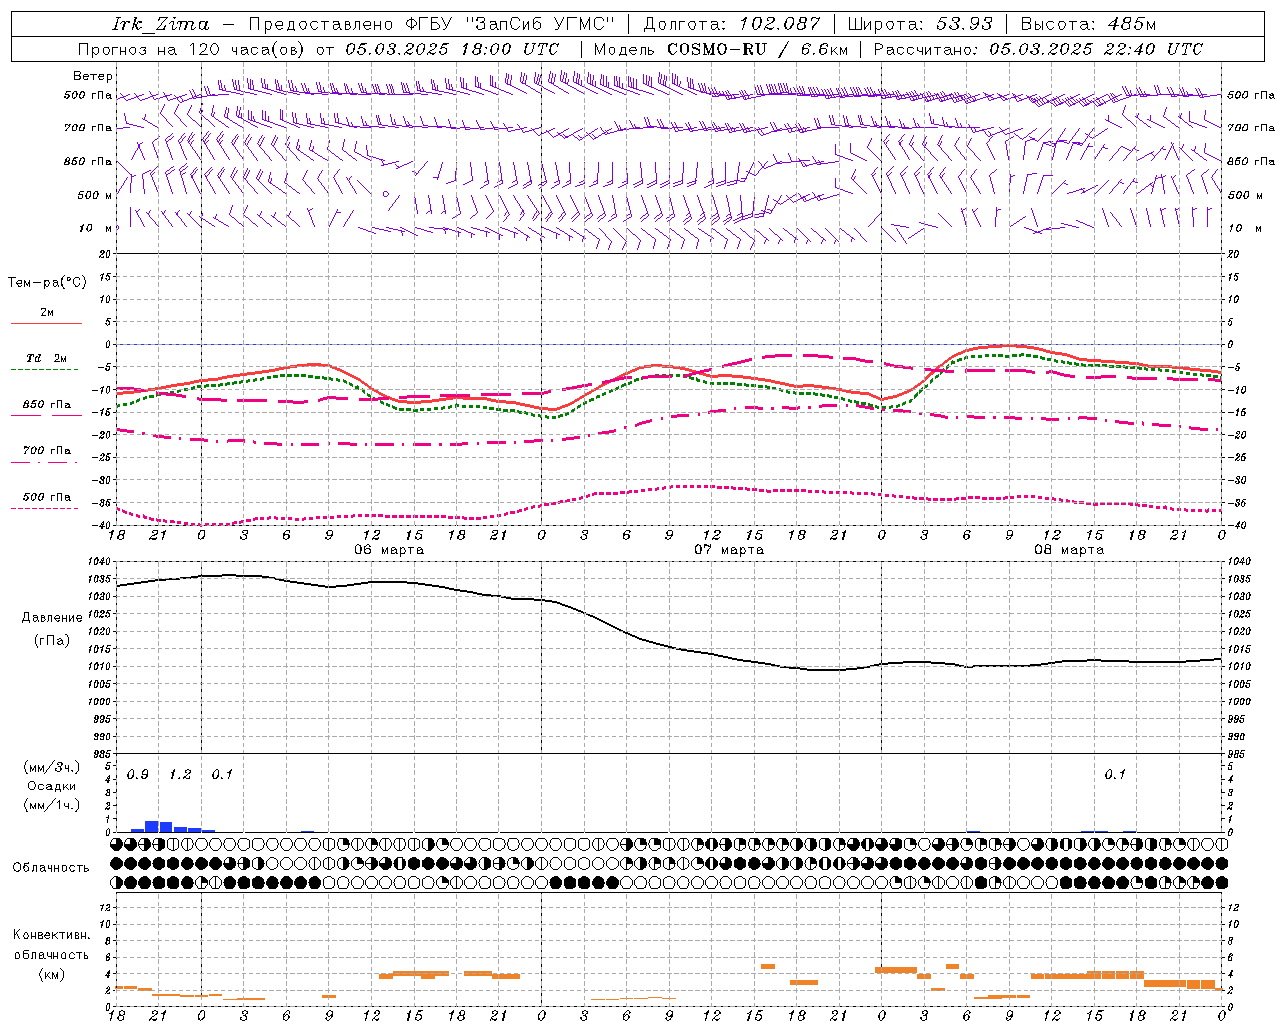1280x1024 pixels.
Task: Click the left 500 м wind level label
Action: [95, 195]
